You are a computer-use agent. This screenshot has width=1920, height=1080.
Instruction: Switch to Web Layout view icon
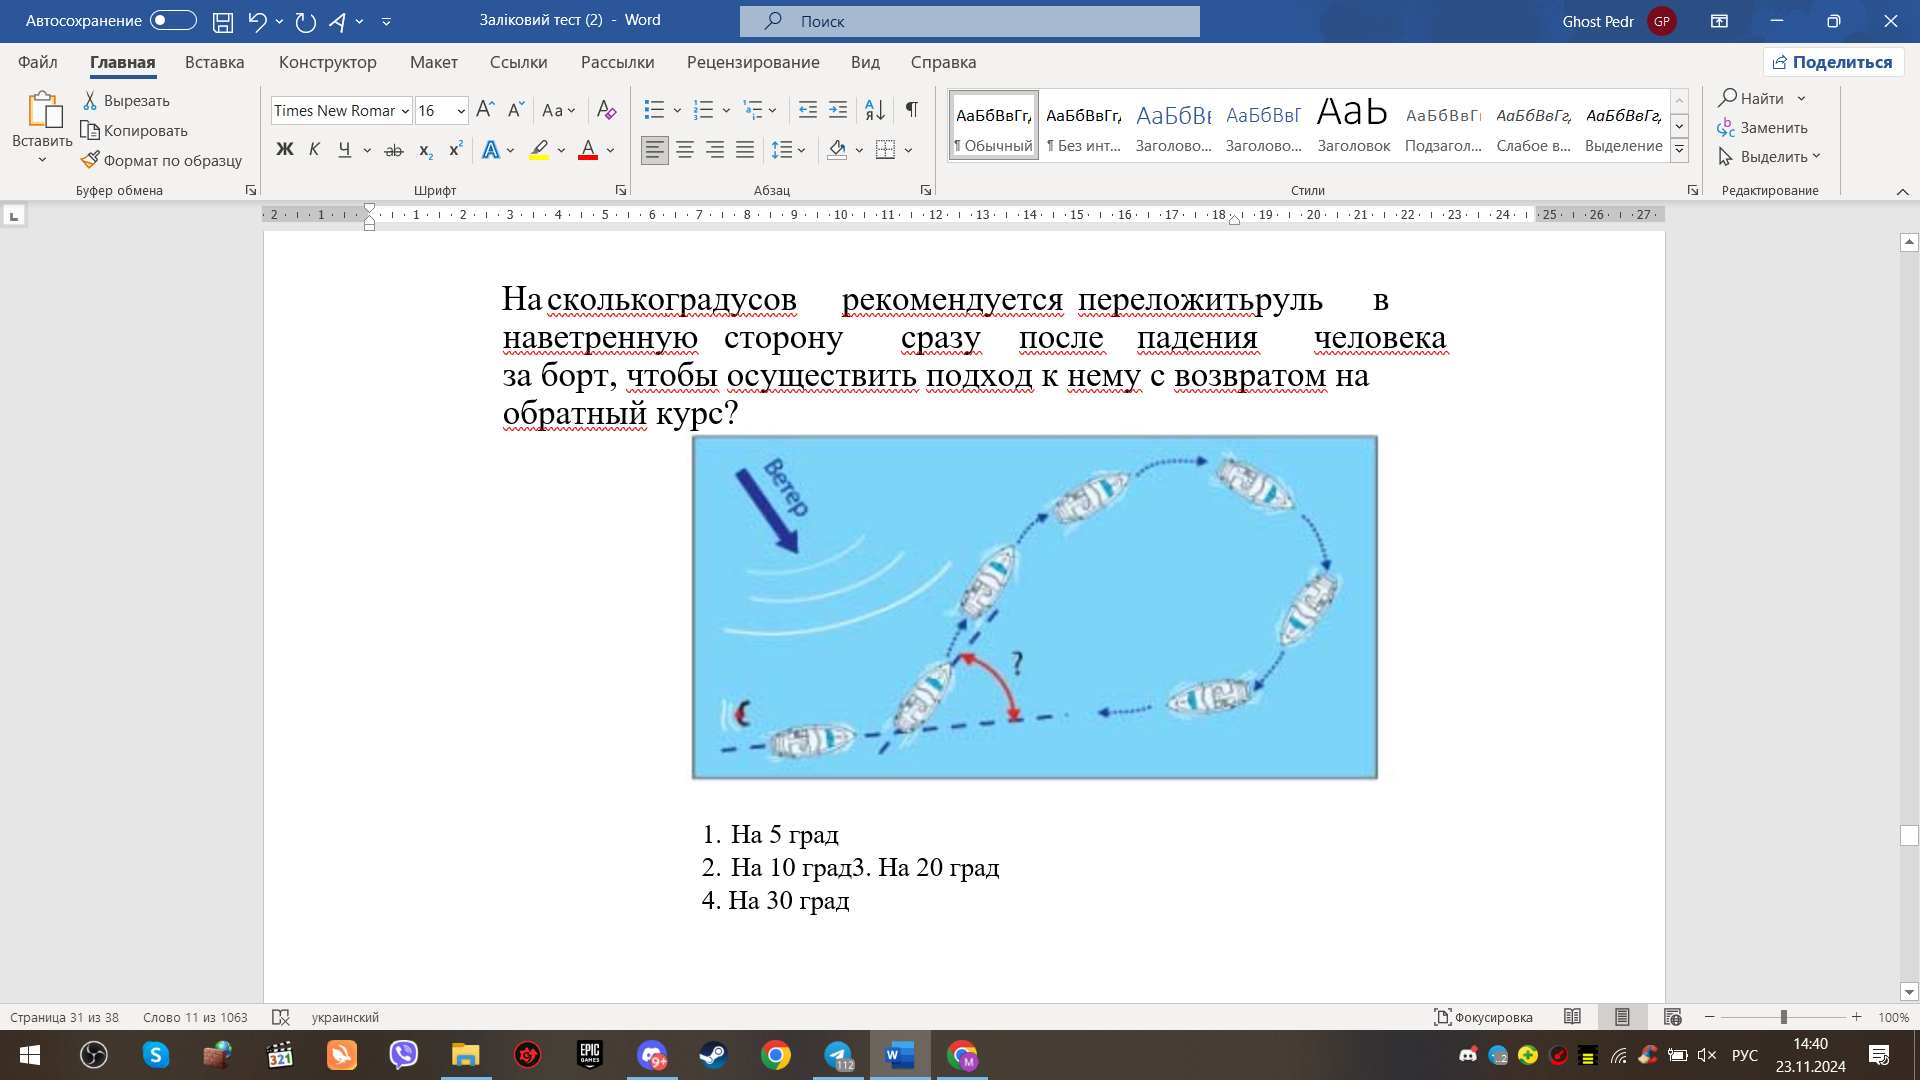(x=1672, y=1017)
